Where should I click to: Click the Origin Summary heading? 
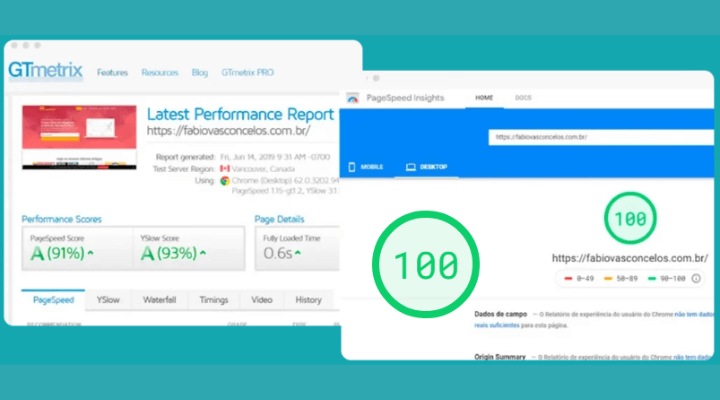point(500,356)
